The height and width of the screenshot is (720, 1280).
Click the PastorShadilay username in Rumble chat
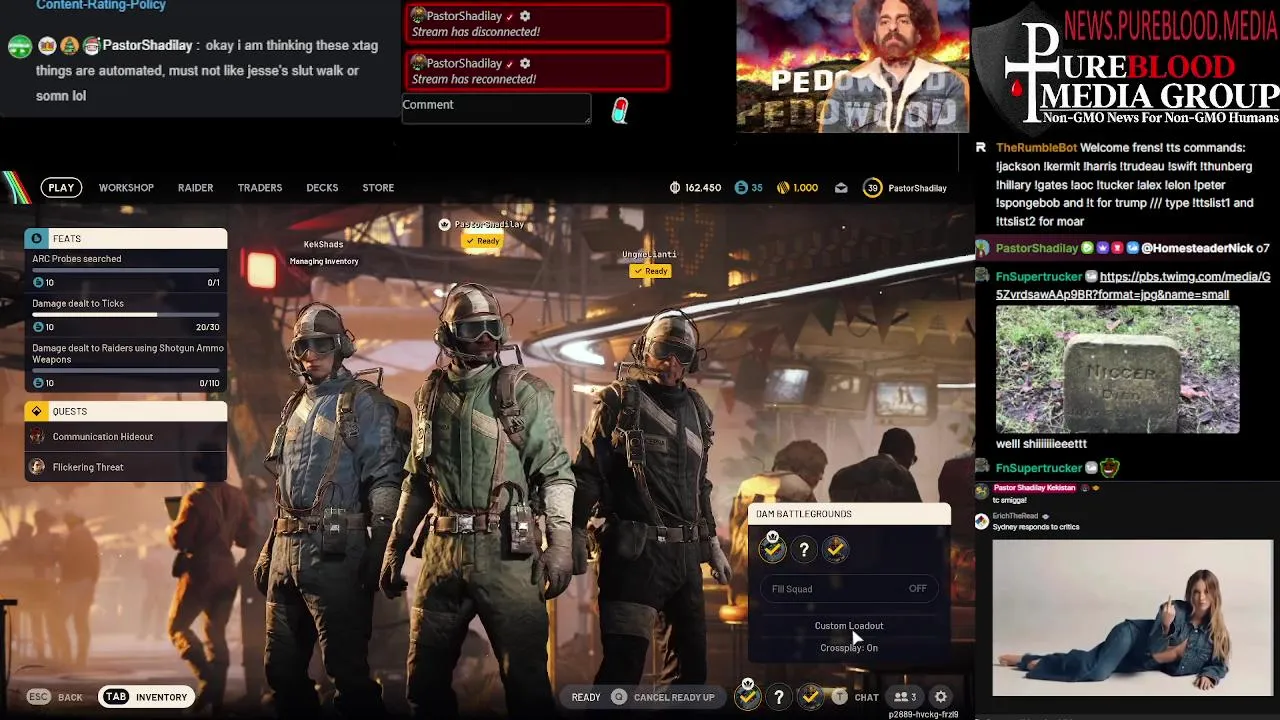1037,248
